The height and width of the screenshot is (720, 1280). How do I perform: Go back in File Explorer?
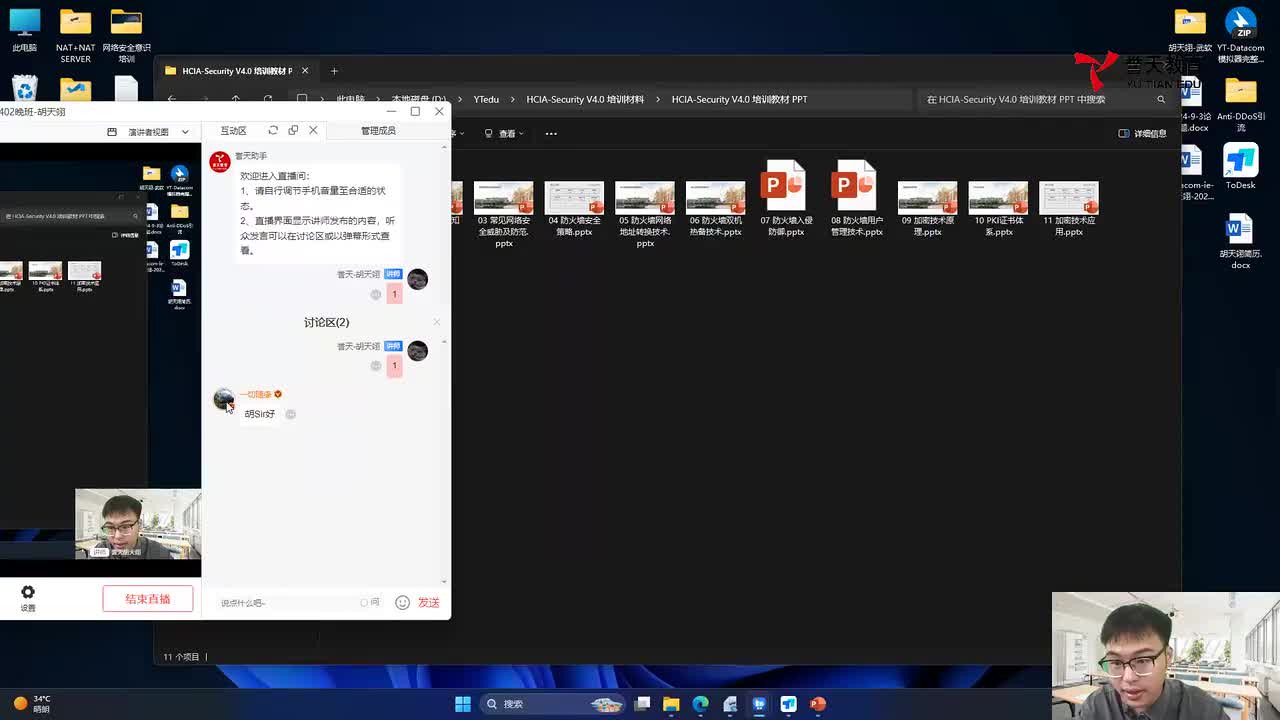tap(172, 99)
